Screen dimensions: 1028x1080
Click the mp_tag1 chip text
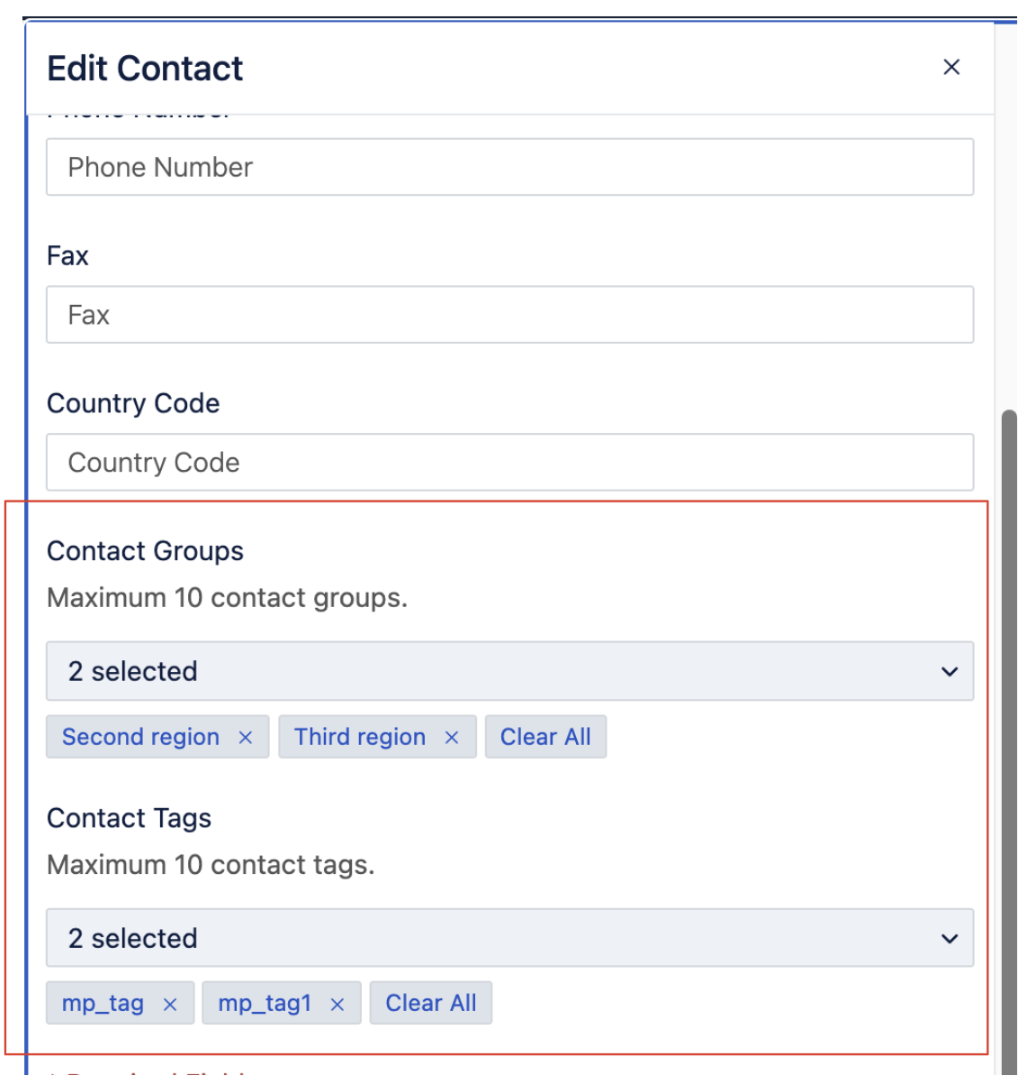coord(265,1004)
